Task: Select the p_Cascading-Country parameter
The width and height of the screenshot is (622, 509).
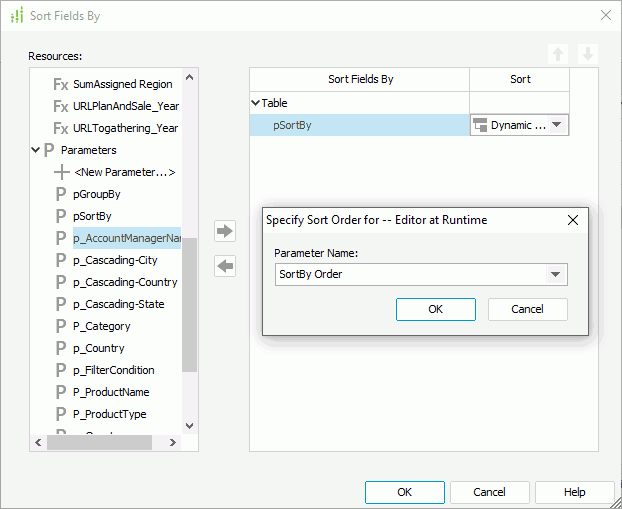Action: pos(125,282)
